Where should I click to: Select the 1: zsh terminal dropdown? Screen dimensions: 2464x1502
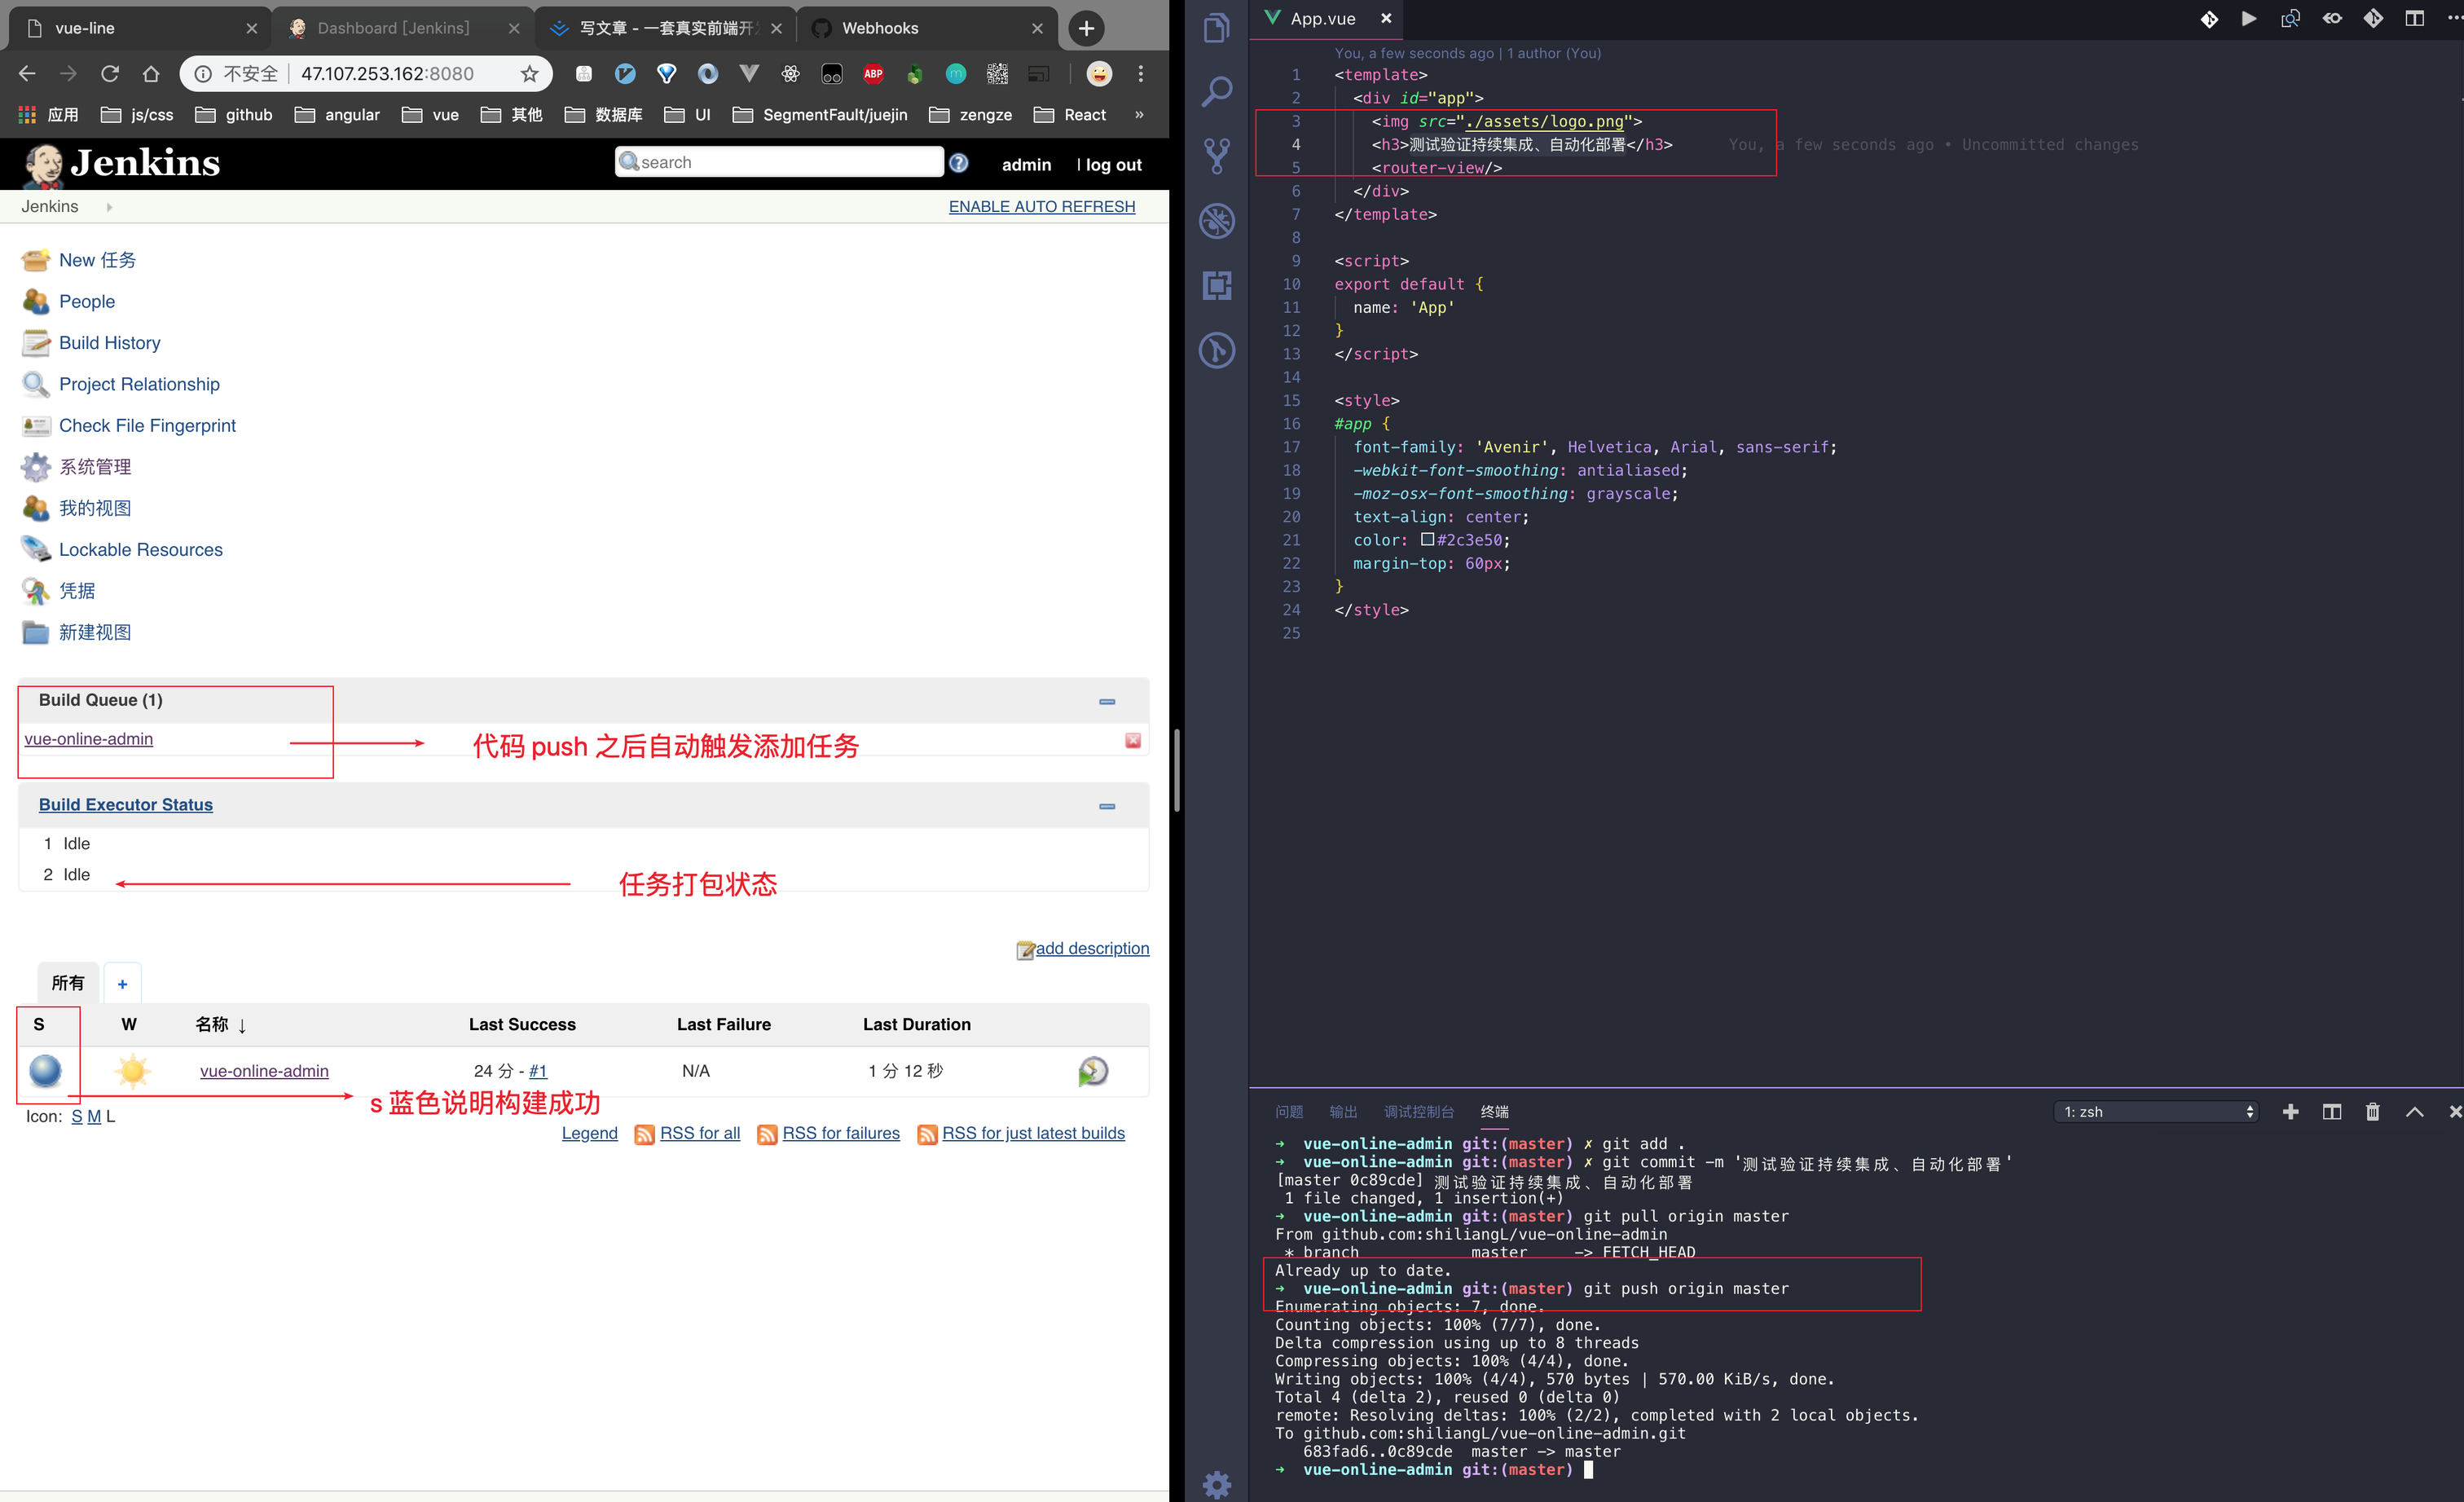click(x=2156, y=1112)
